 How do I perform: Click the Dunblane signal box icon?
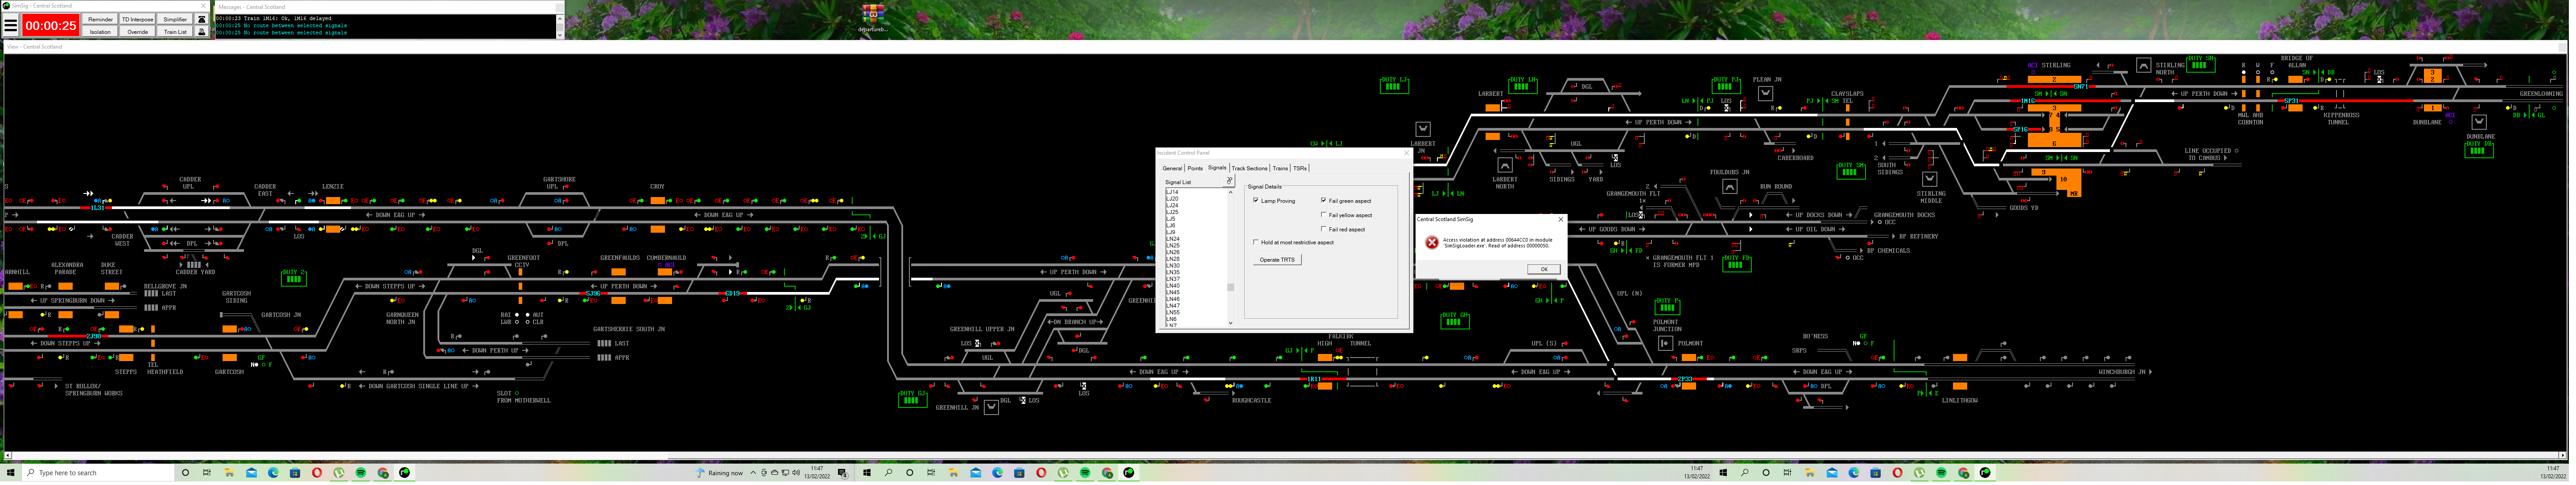(x=2479, y=122)
